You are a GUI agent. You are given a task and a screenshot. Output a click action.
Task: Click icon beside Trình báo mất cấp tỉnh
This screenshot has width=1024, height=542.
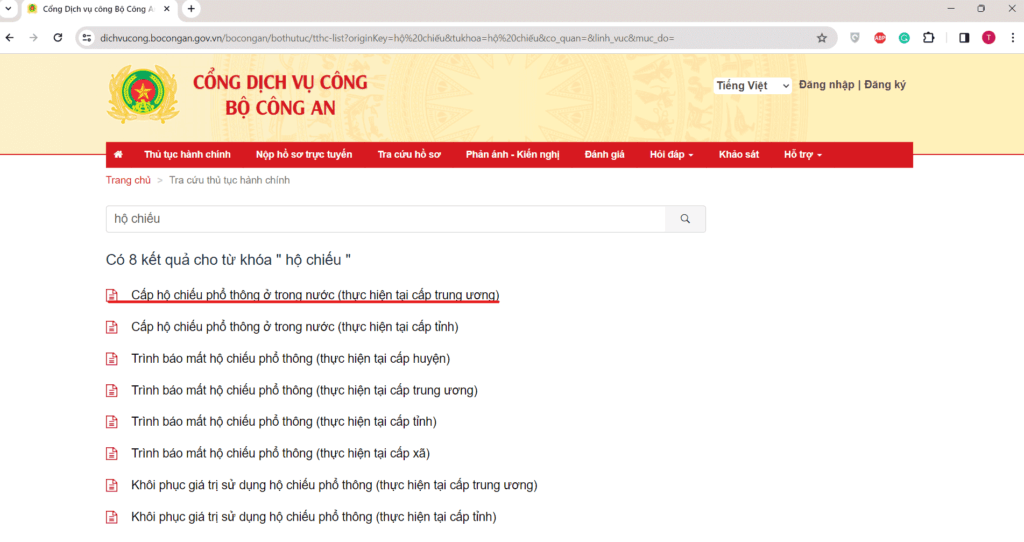tap(112, 422)
